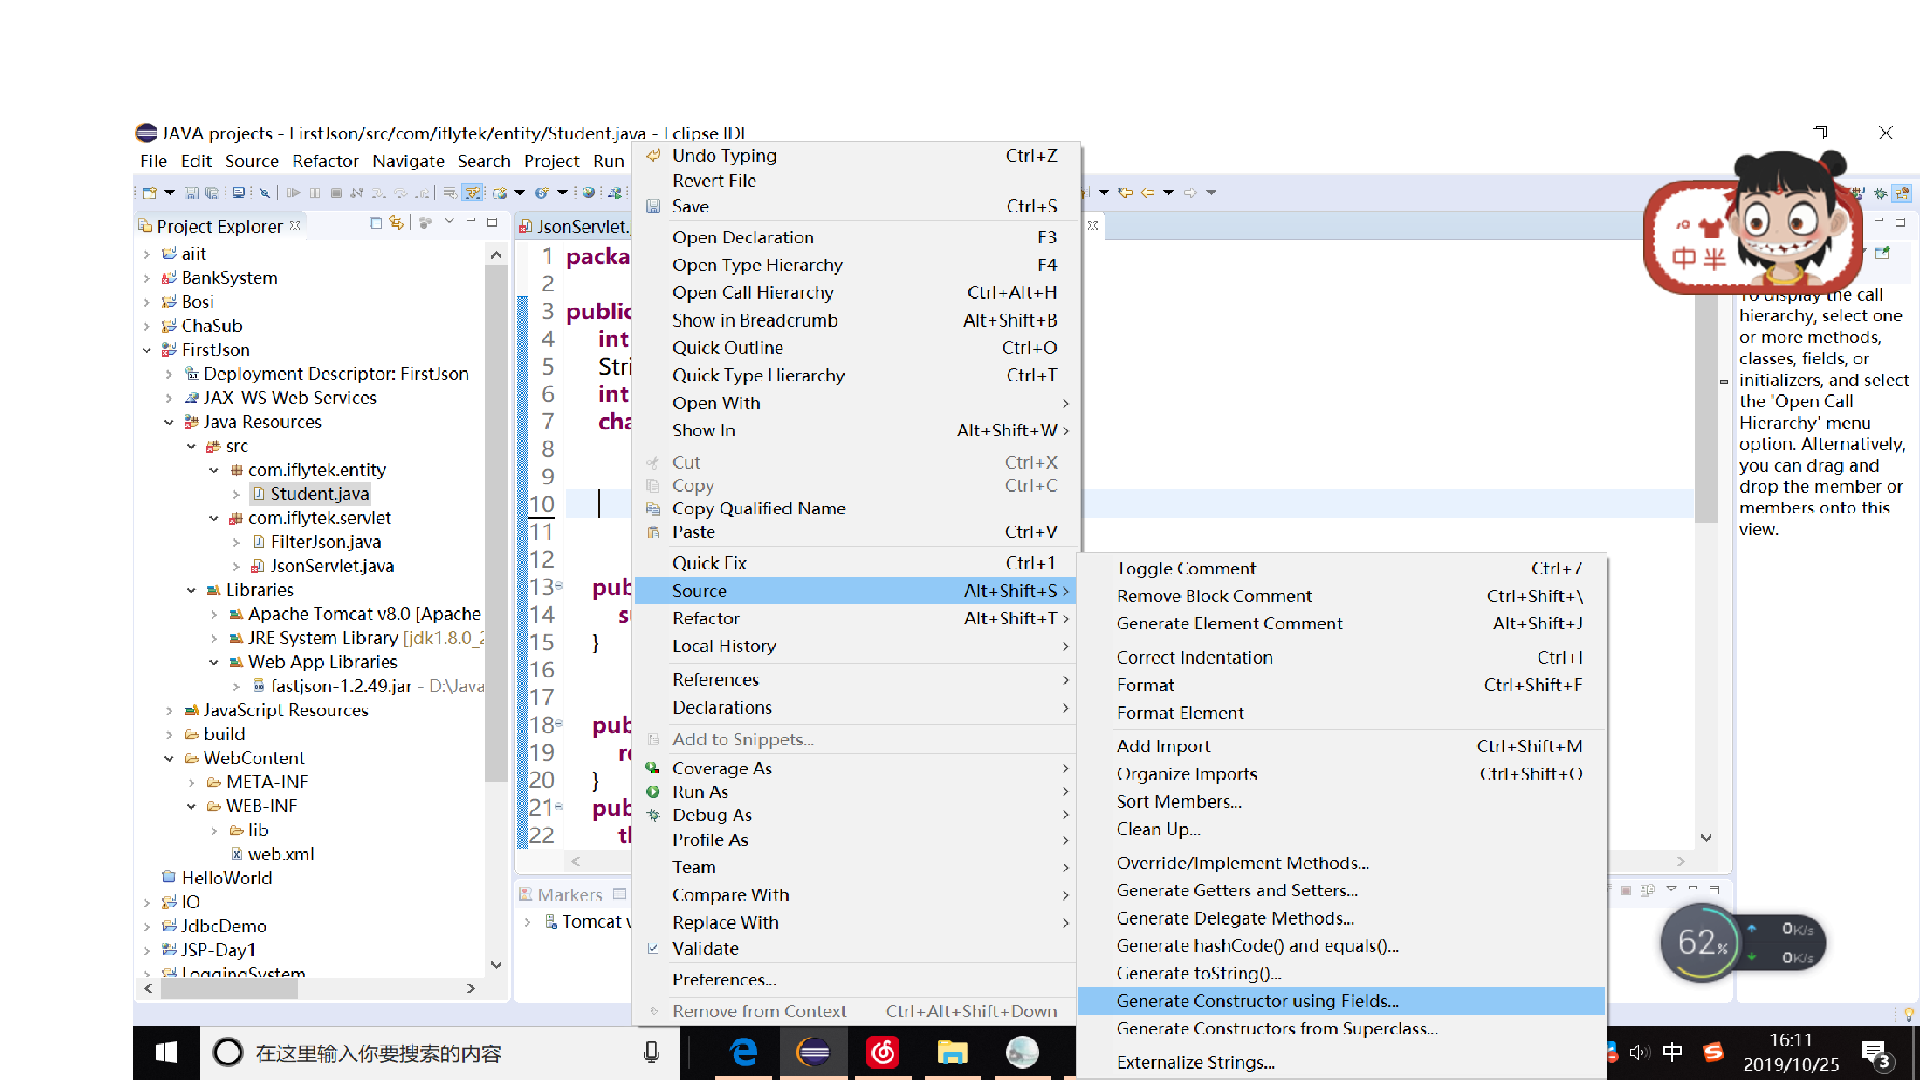Image resolution: width=1920 pixels, height=1080 pixels.
Task: Collapse the Libraries tree node
Action: [x=191, y=590]
